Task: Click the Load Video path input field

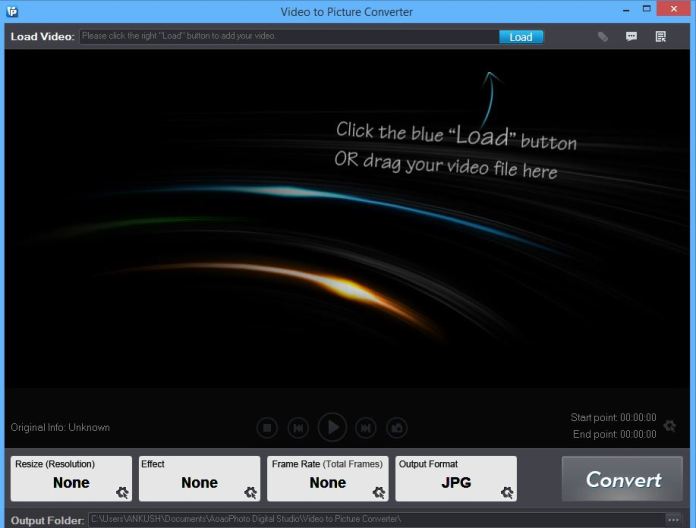Action: pyautogui.click(x=289, y=36)
